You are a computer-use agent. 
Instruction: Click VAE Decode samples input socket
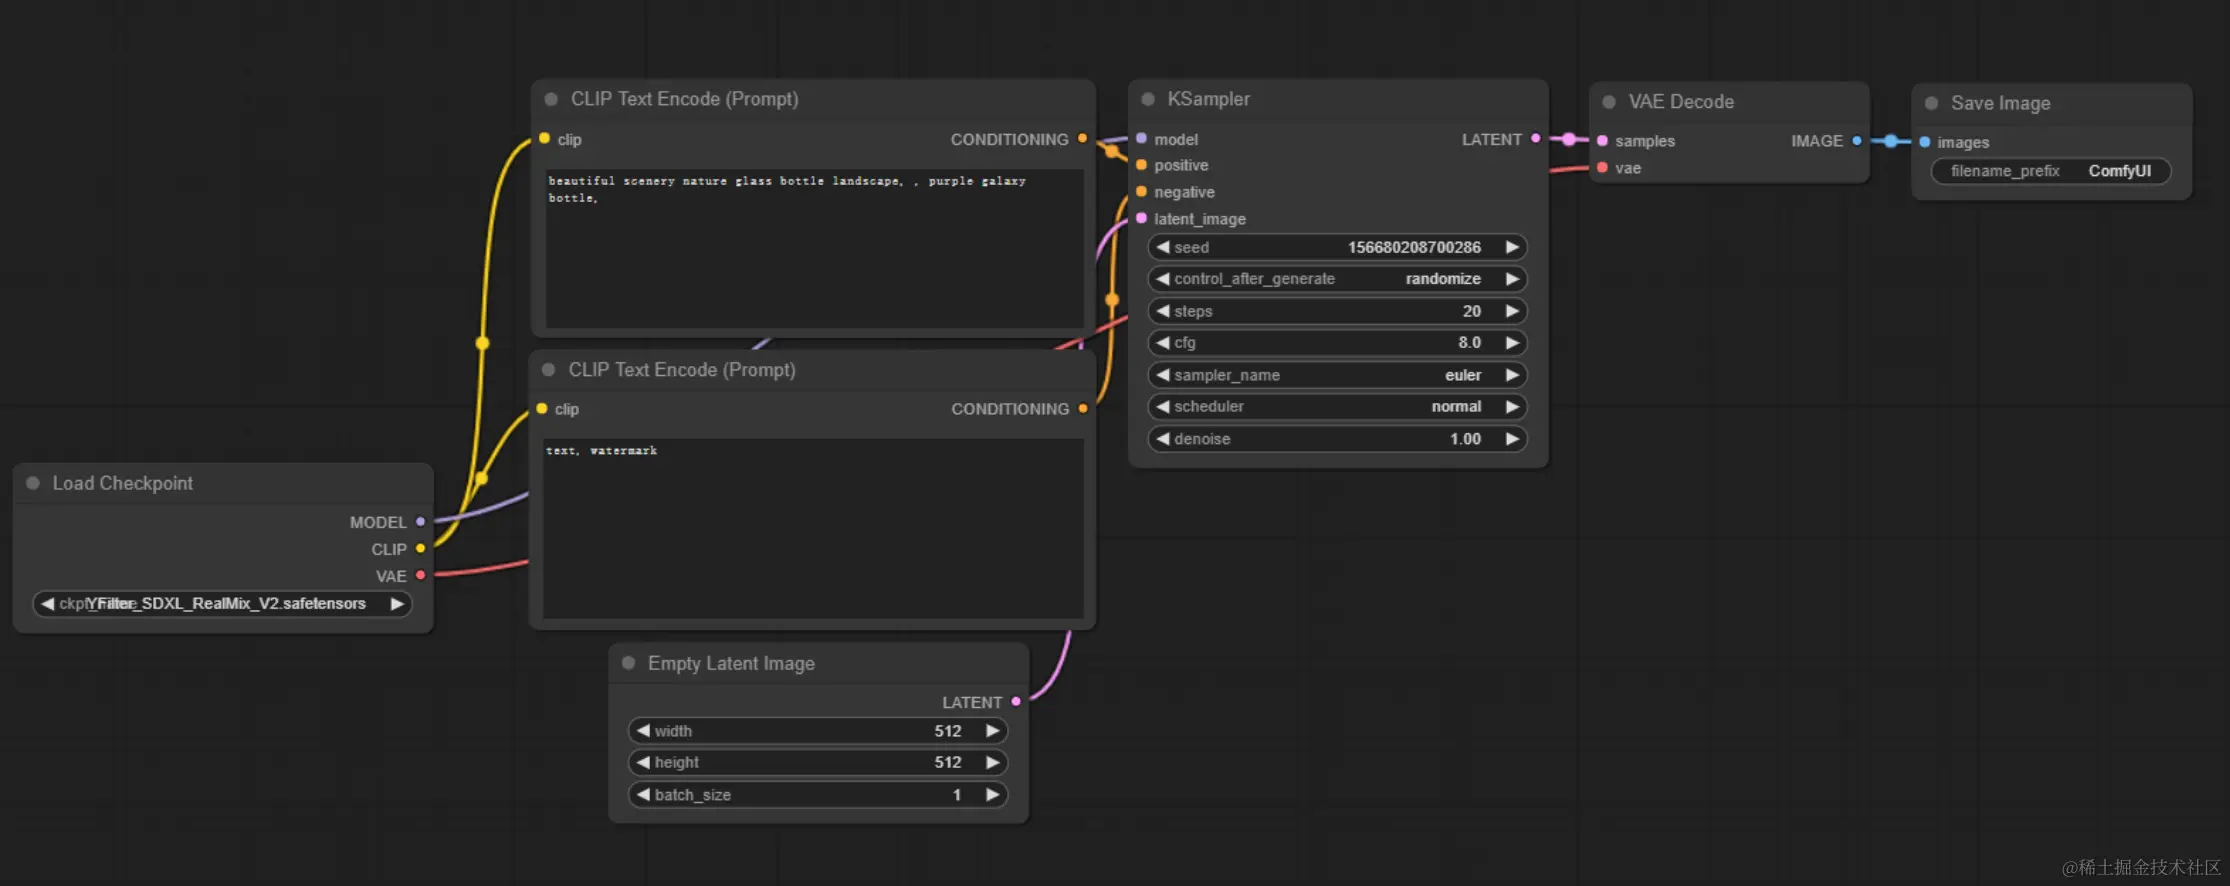pyautogui.click(x=1603, y=141)
